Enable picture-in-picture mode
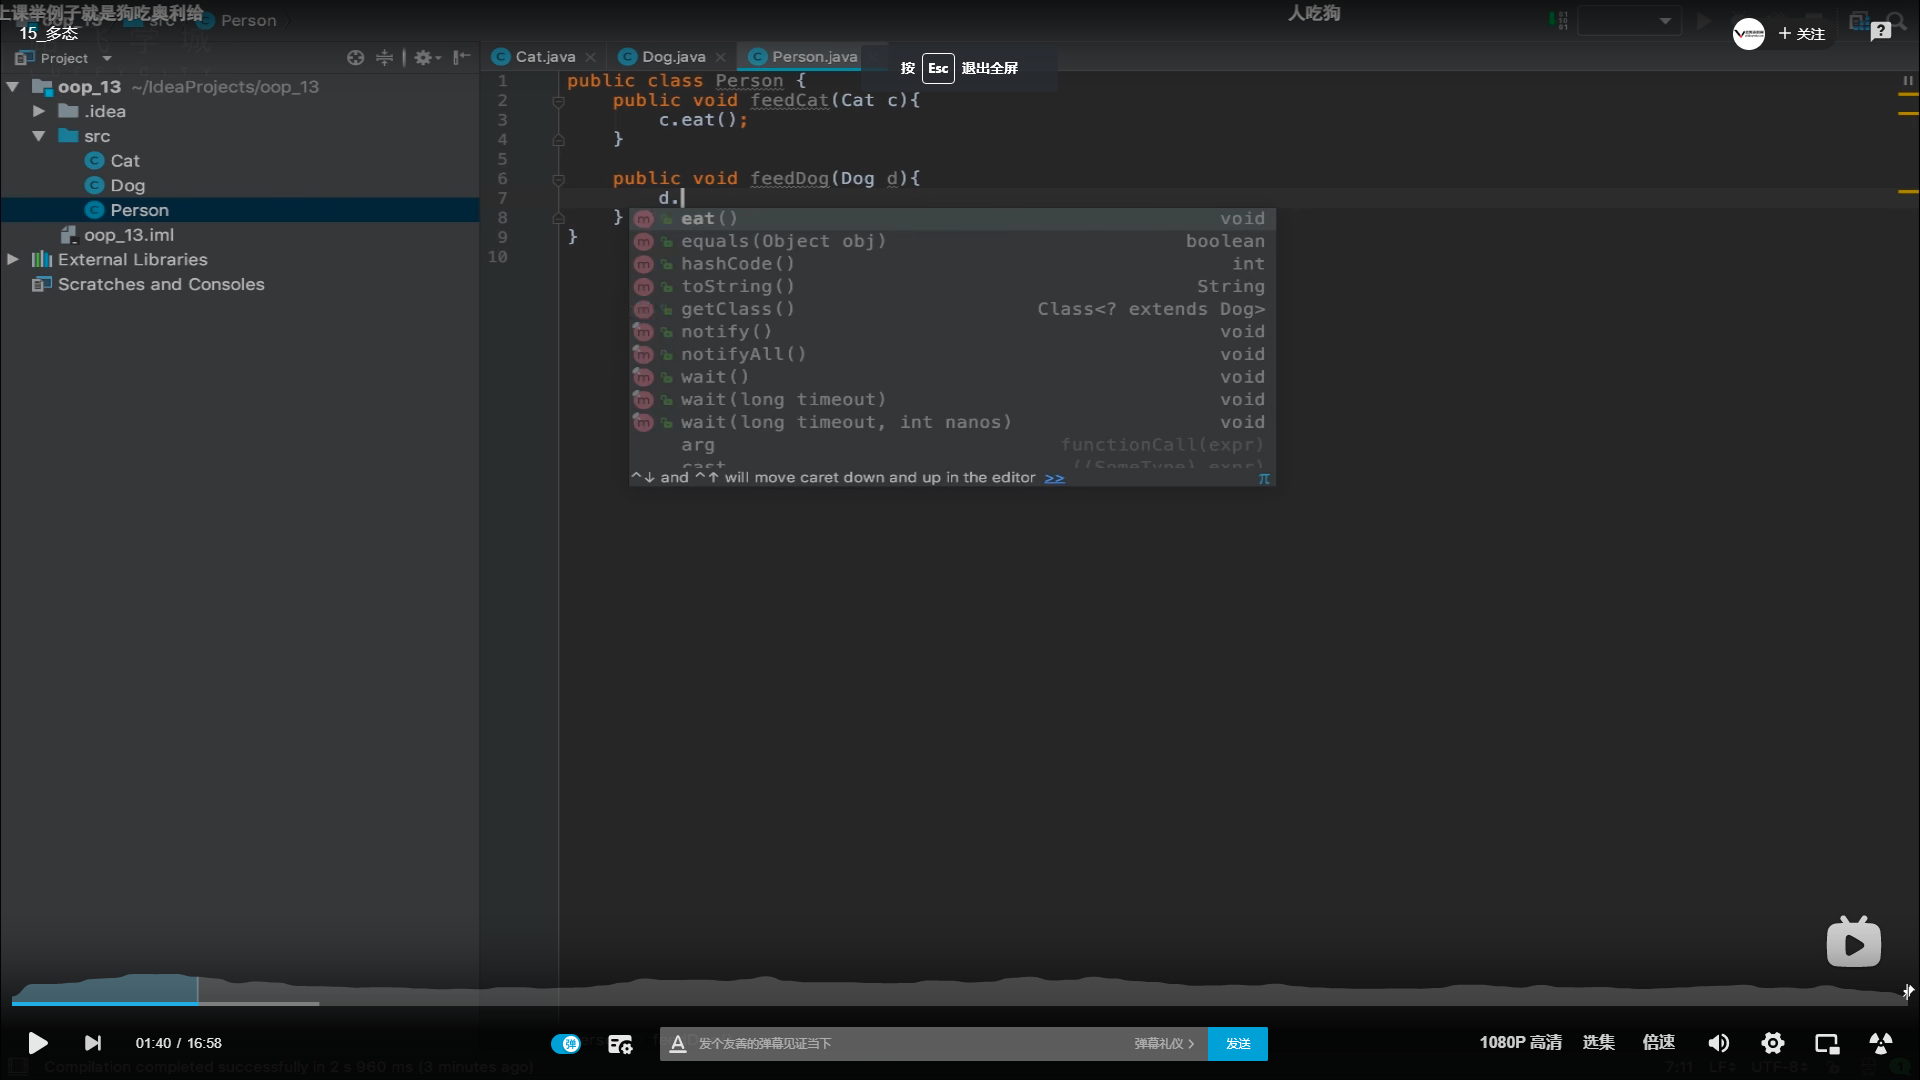The width and height of the screenshot is (1920, 1080). [1827, 1043]
